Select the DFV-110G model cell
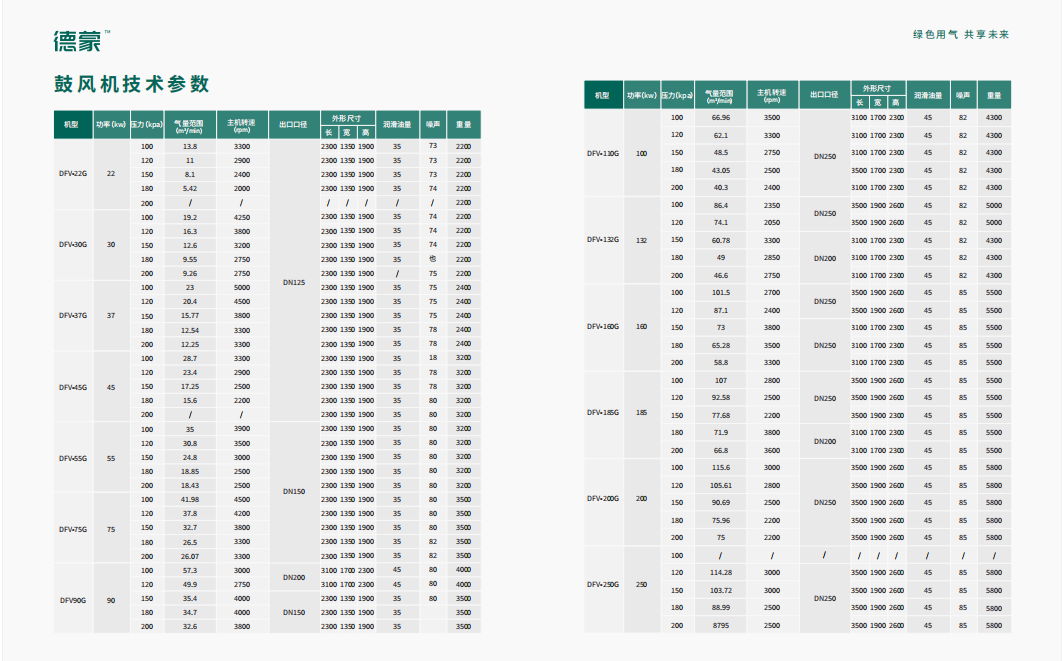Viewport: 1062px width, 661px height. 603,154
